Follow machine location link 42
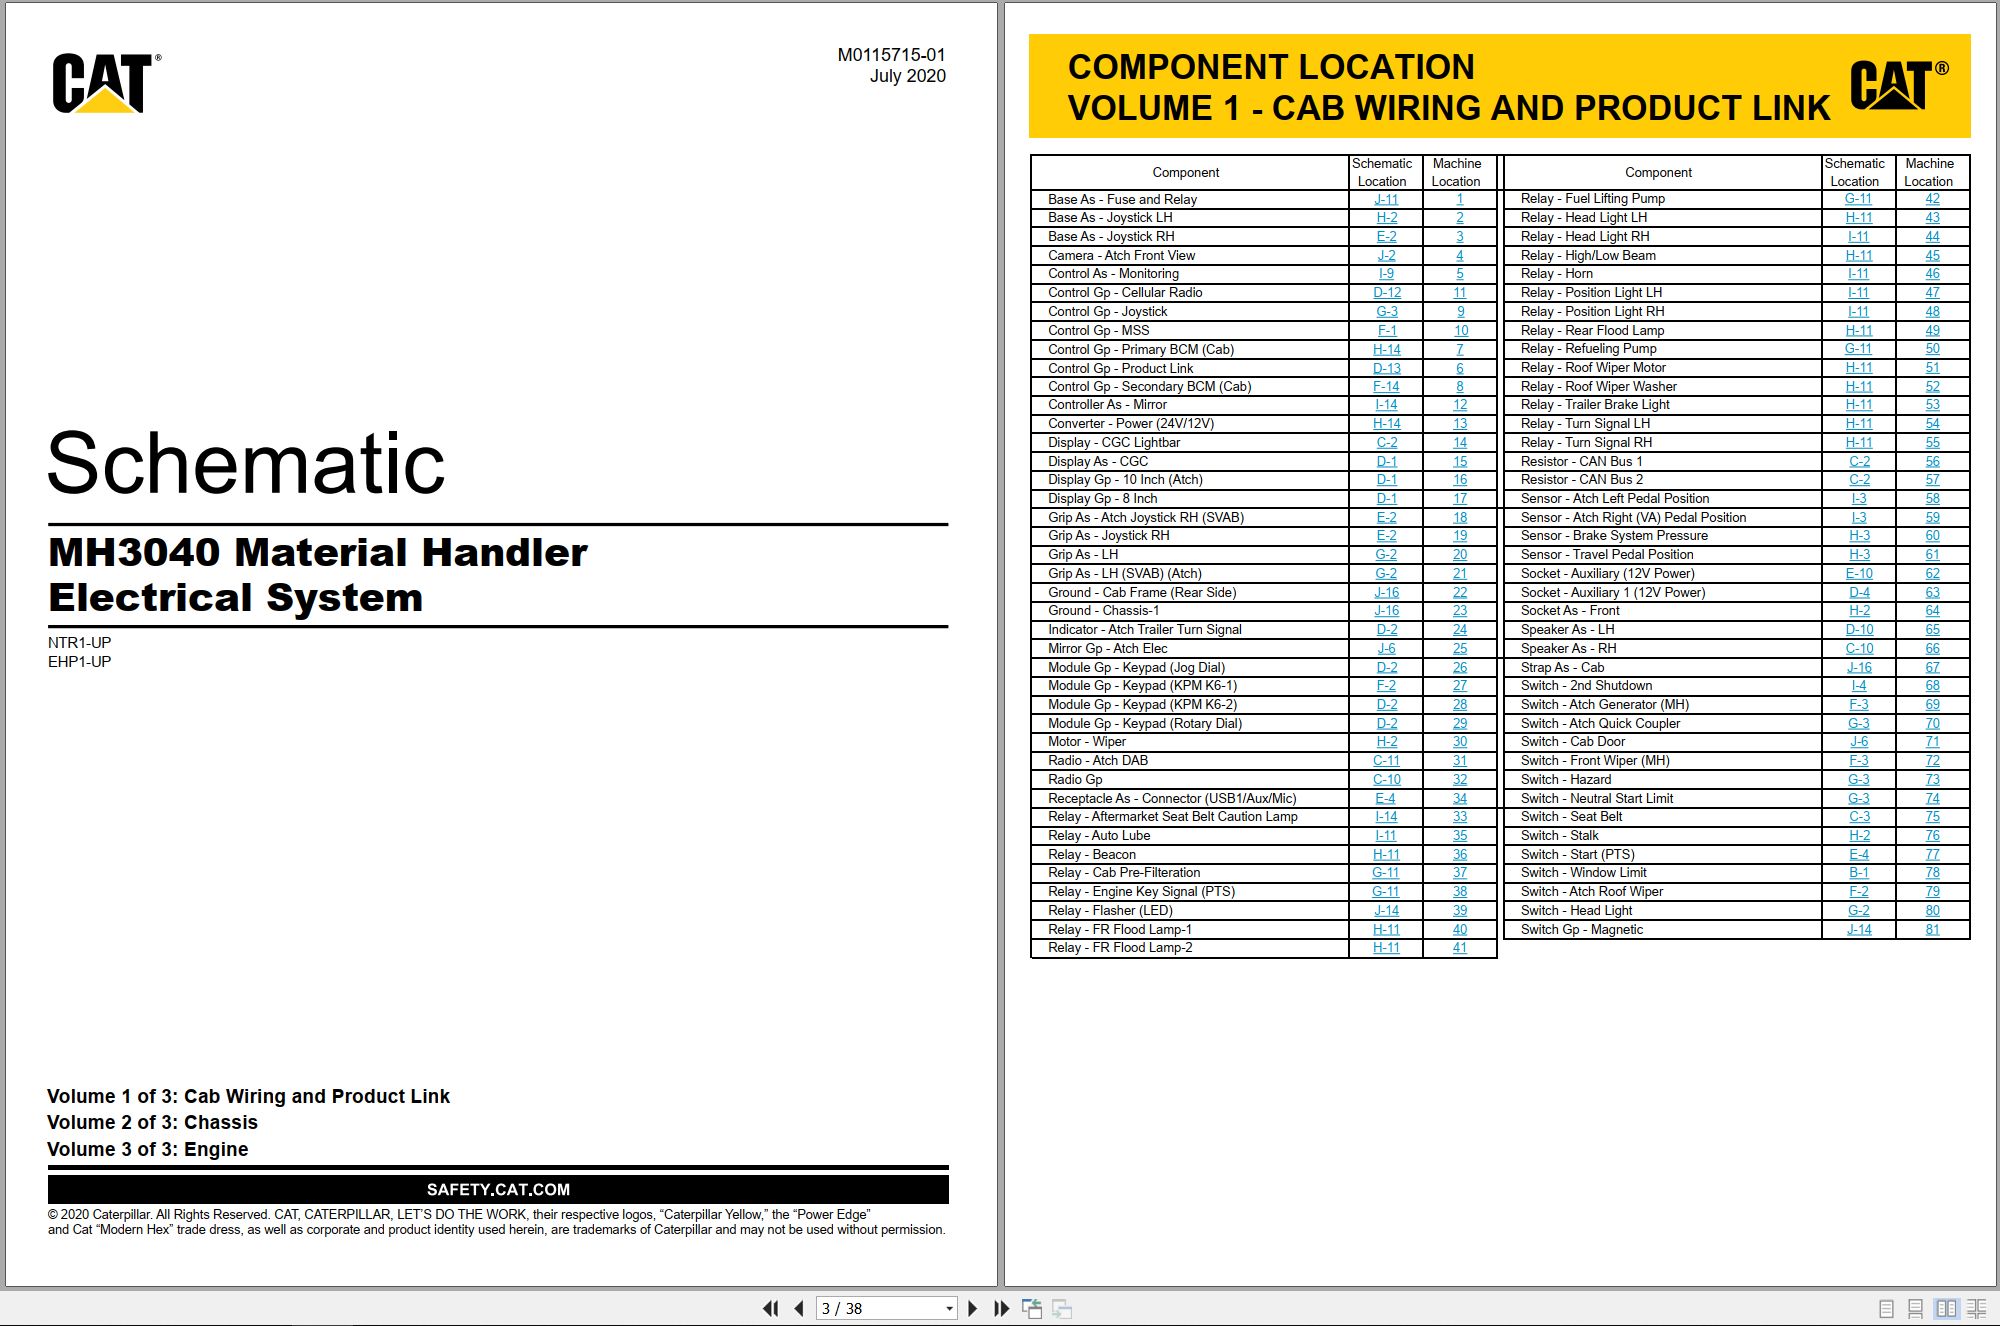The height and width of the screenshot is (1326, 2000). 1932,198
